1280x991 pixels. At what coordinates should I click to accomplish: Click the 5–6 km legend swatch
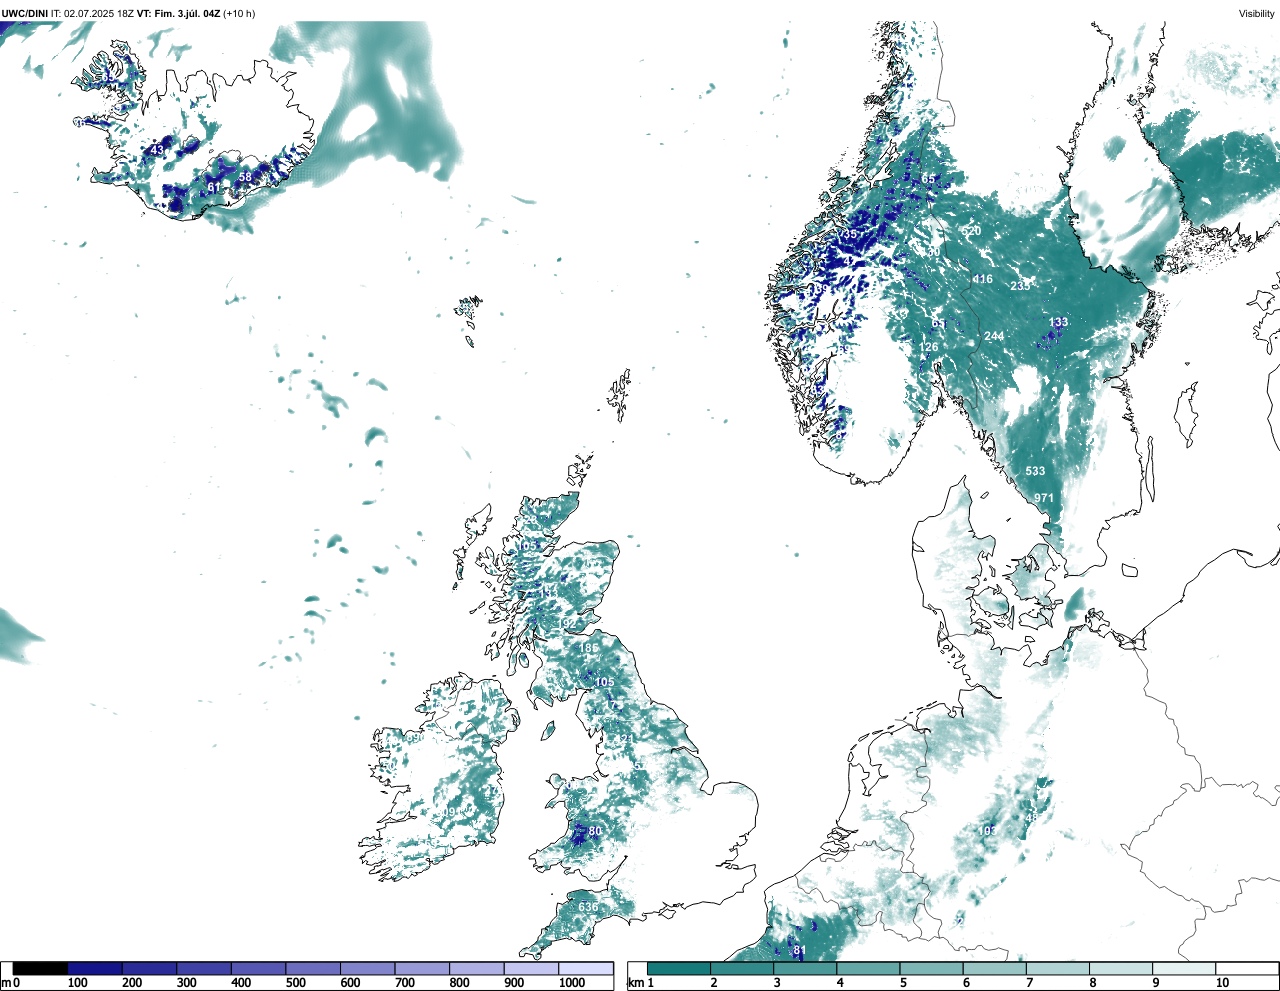click(931, 968)
